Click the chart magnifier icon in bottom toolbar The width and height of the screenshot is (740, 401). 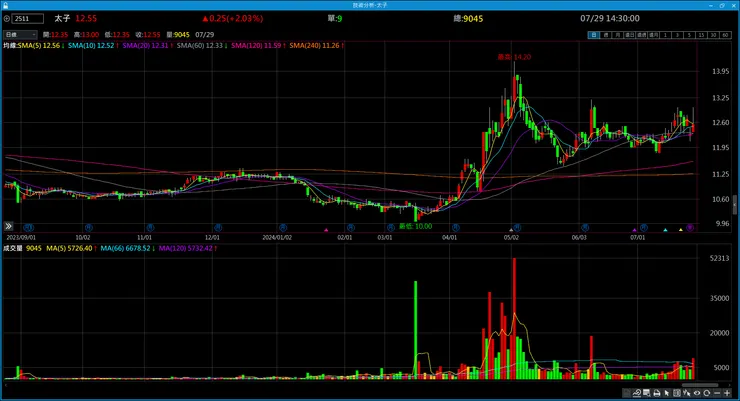637,393
